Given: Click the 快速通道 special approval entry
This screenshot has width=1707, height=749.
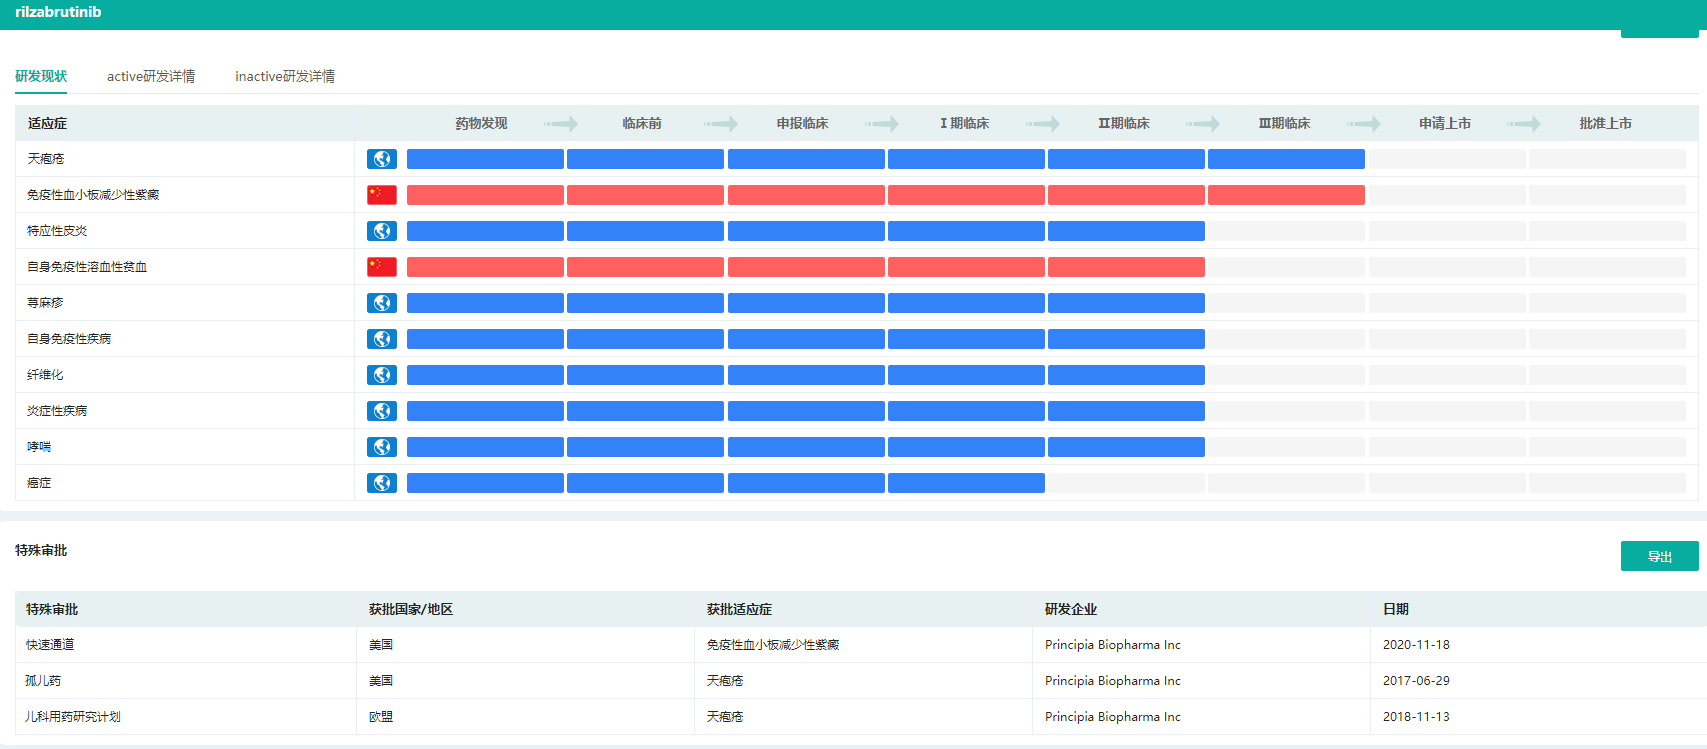Looking at the screenshot, I should coord(50,645).
